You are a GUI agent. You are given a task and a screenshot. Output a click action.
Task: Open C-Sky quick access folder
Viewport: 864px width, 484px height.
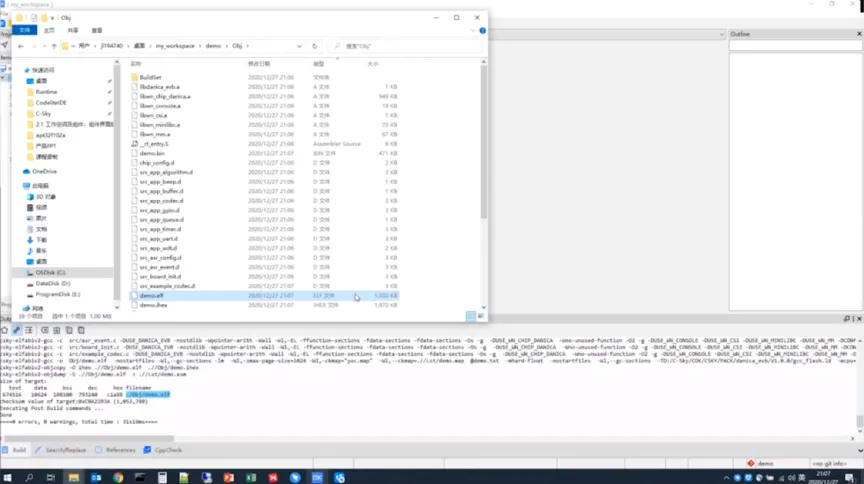[x=43, y=114]
